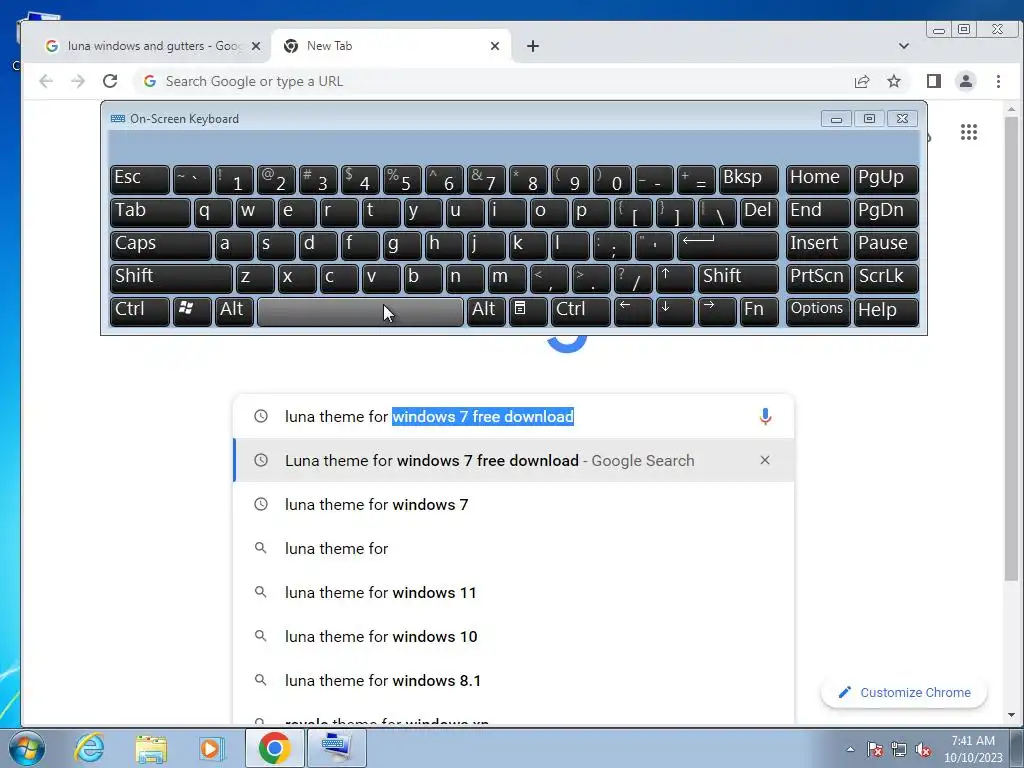Close the New Tab tab
Image resolution: width=1024 pixels, height=768 pixels.
[495, 46]
